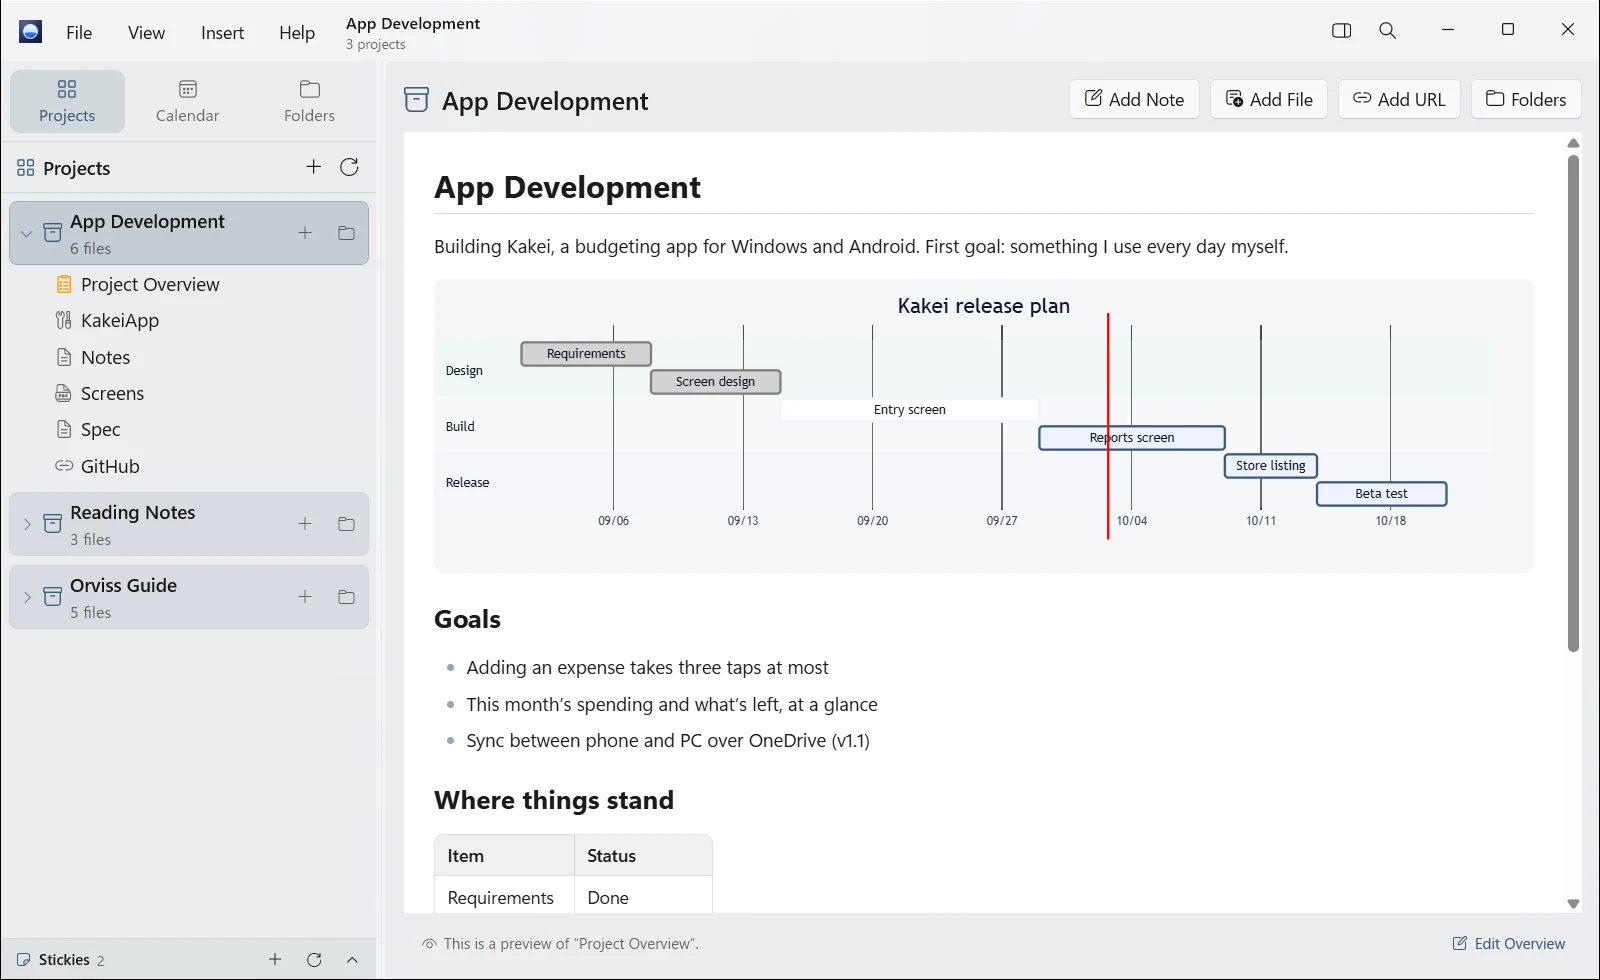Expand the Orviss Guide project
This screenshot has height=980, width=1600.
27,597
